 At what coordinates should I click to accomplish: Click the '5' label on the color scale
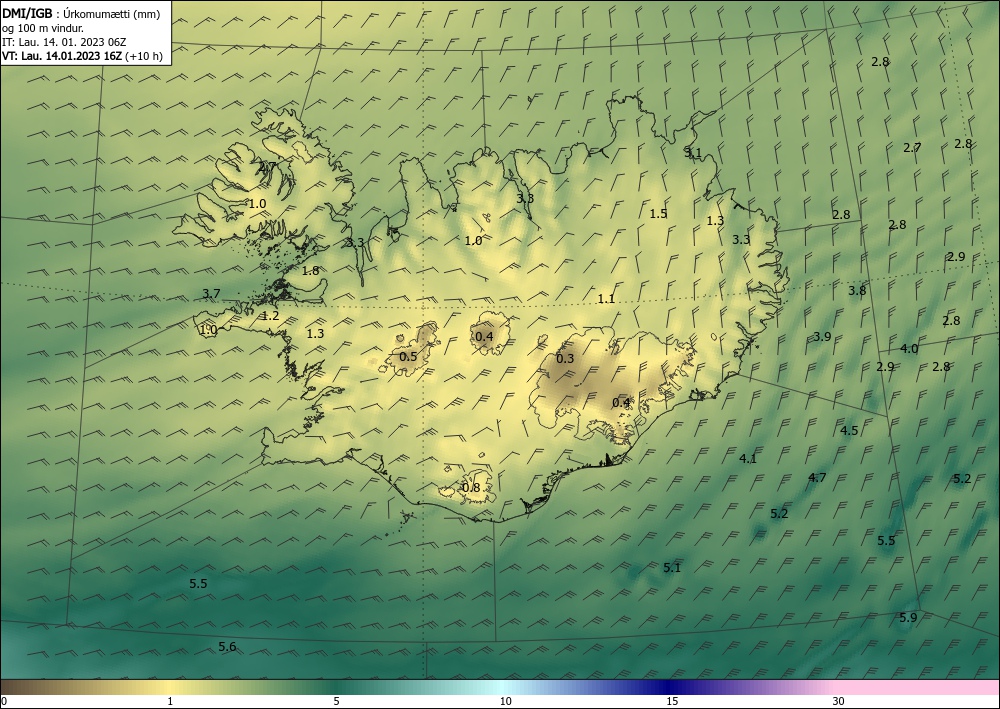(336, 702)
